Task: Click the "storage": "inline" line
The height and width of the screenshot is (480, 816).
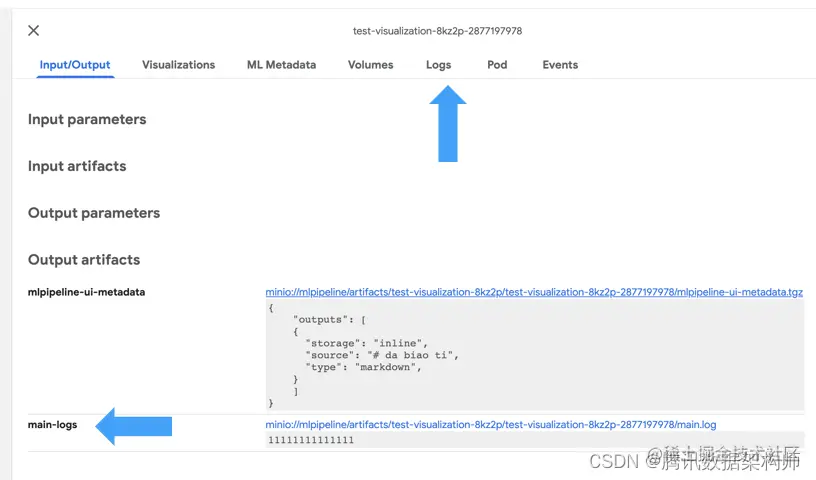Action: 366,343
